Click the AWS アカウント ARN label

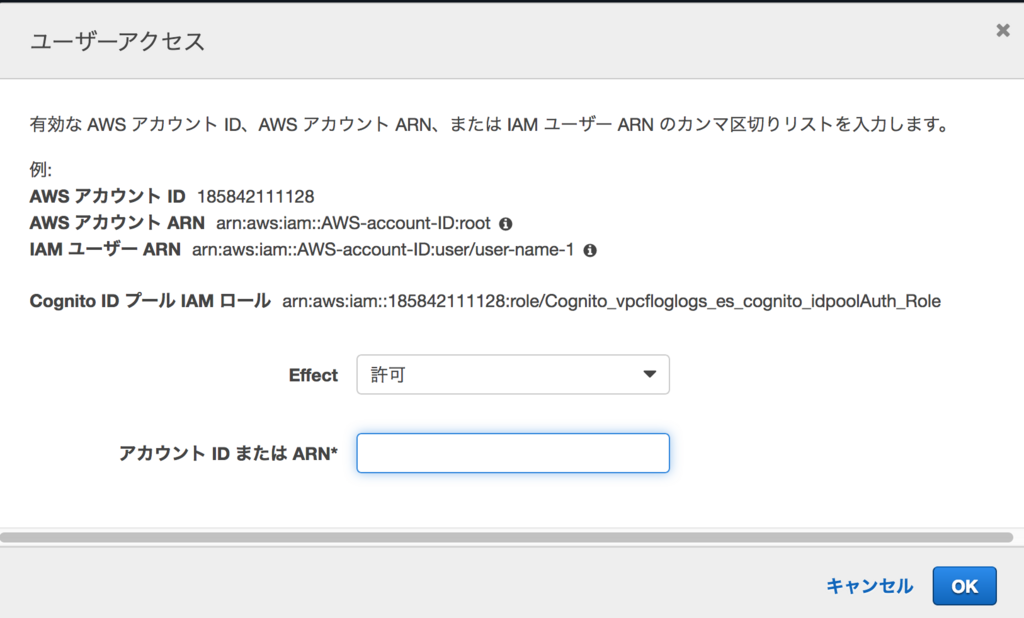(x=118, y=223)
